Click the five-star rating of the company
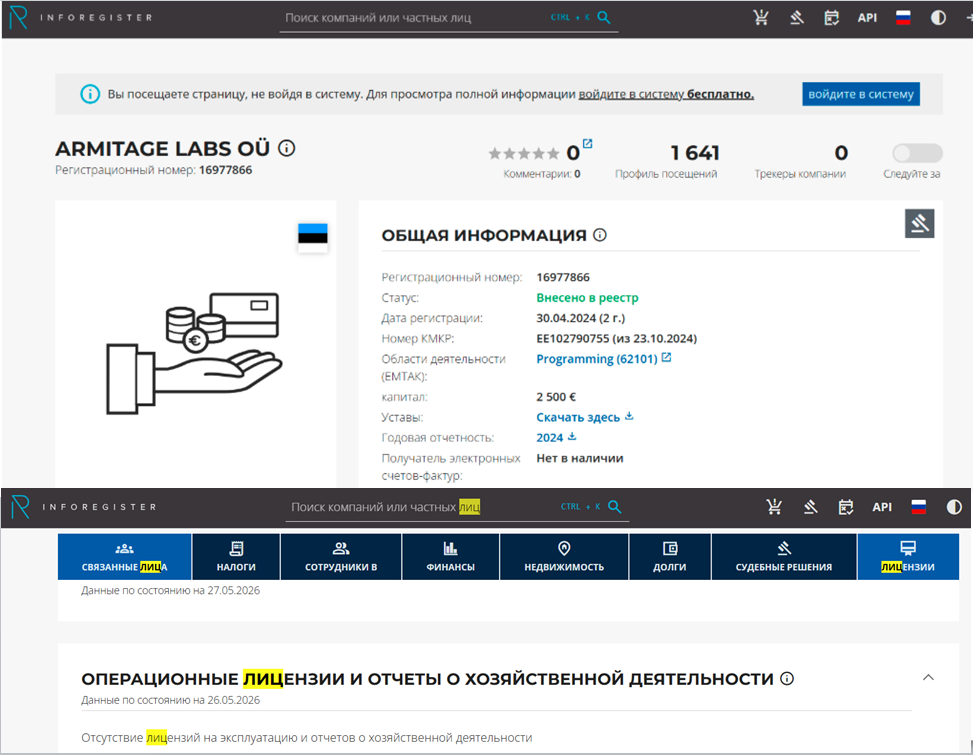973x755 pixels. point(524,153)
